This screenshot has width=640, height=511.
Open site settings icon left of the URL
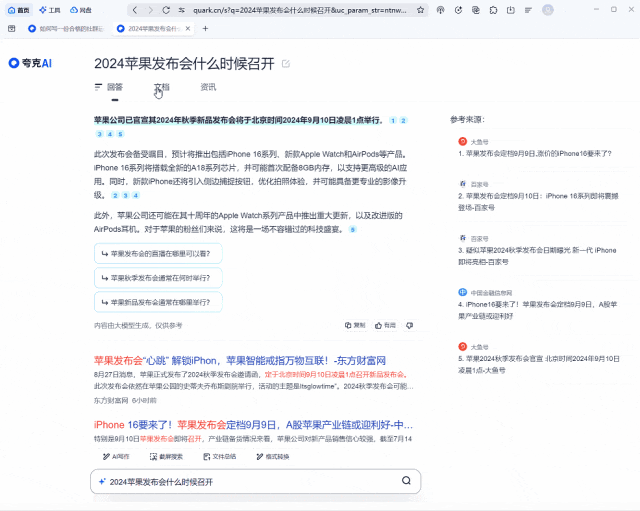[182, 10]
